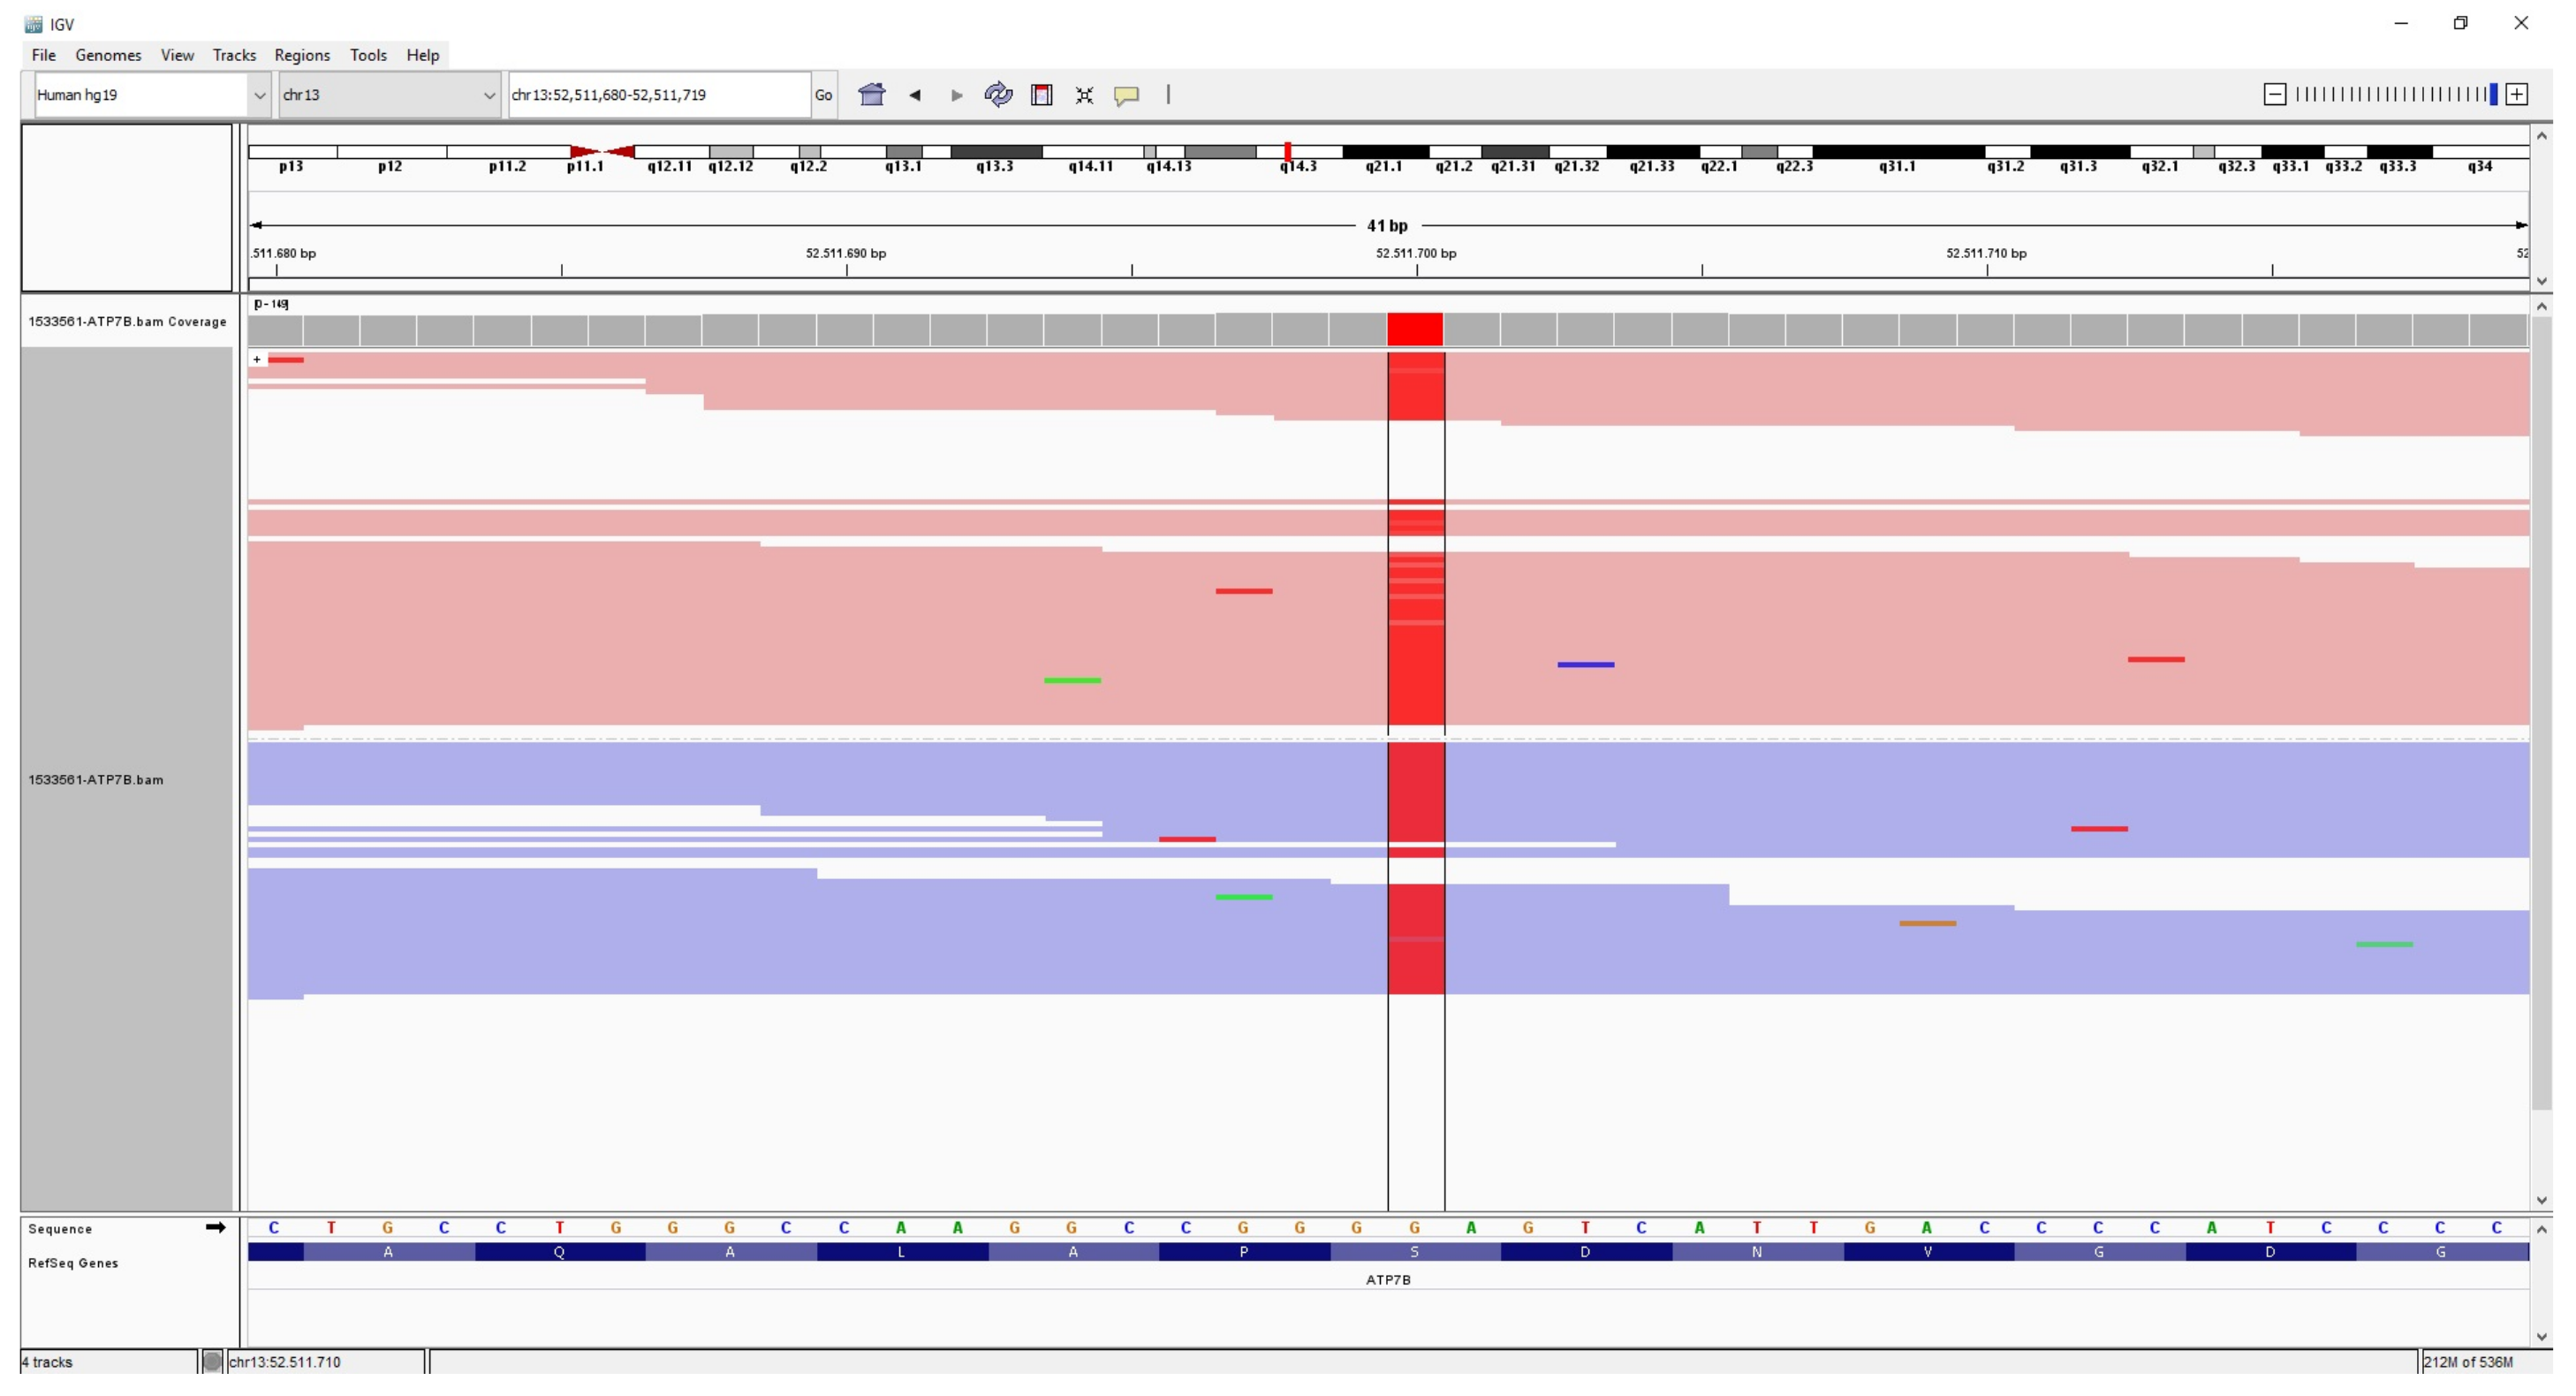Viewport: 2576px width, 1396px height.
Task: Zoom out with the minus icon
Action: pyautogui.click(x=2274, y=94)
